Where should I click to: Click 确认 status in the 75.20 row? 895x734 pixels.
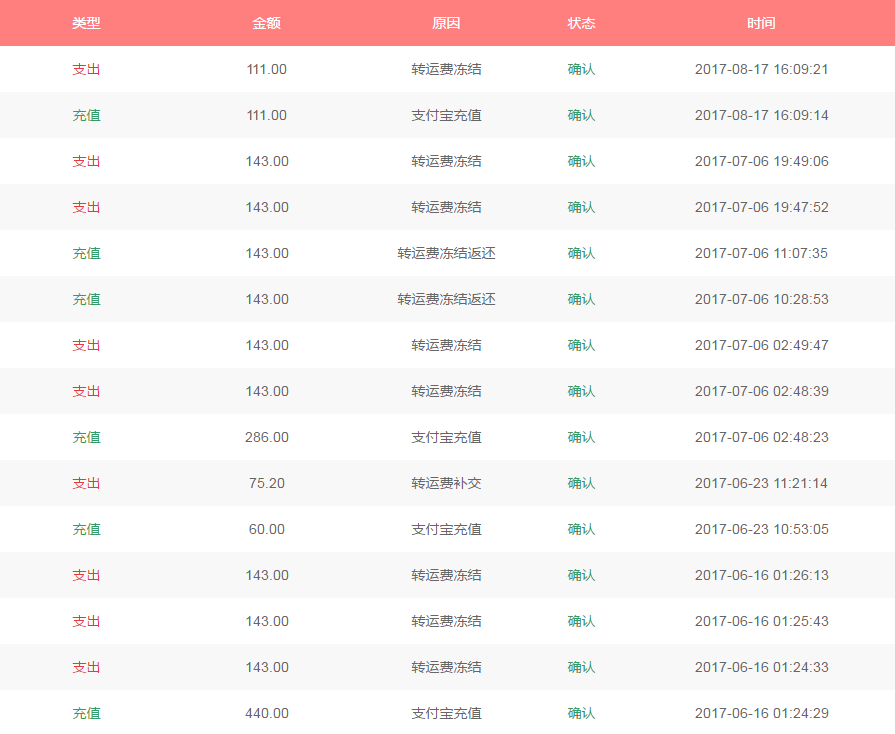[x=581, y=484]
